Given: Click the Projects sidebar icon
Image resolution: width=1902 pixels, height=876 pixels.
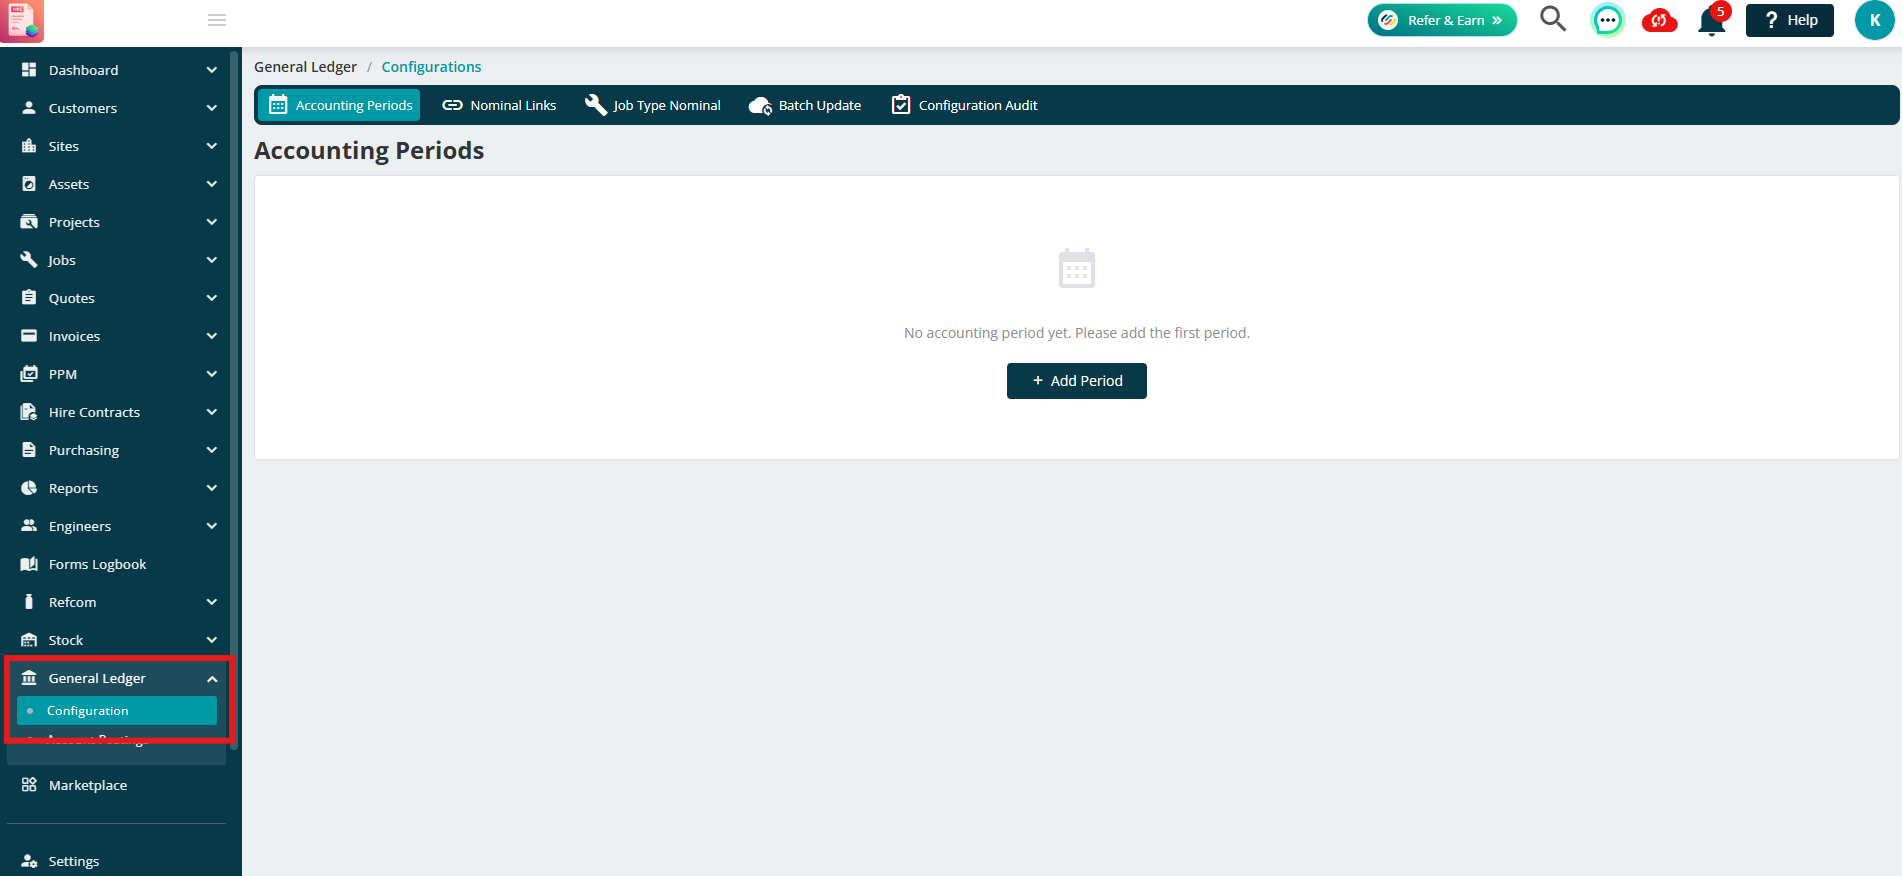Looking at the screenshot, I should pos(29,222).
